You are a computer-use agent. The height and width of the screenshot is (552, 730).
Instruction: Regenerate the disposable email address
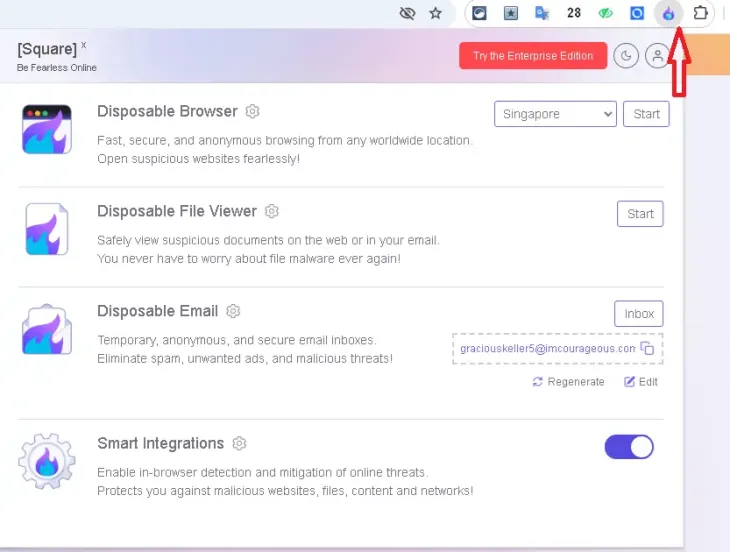tap(569, 382)
